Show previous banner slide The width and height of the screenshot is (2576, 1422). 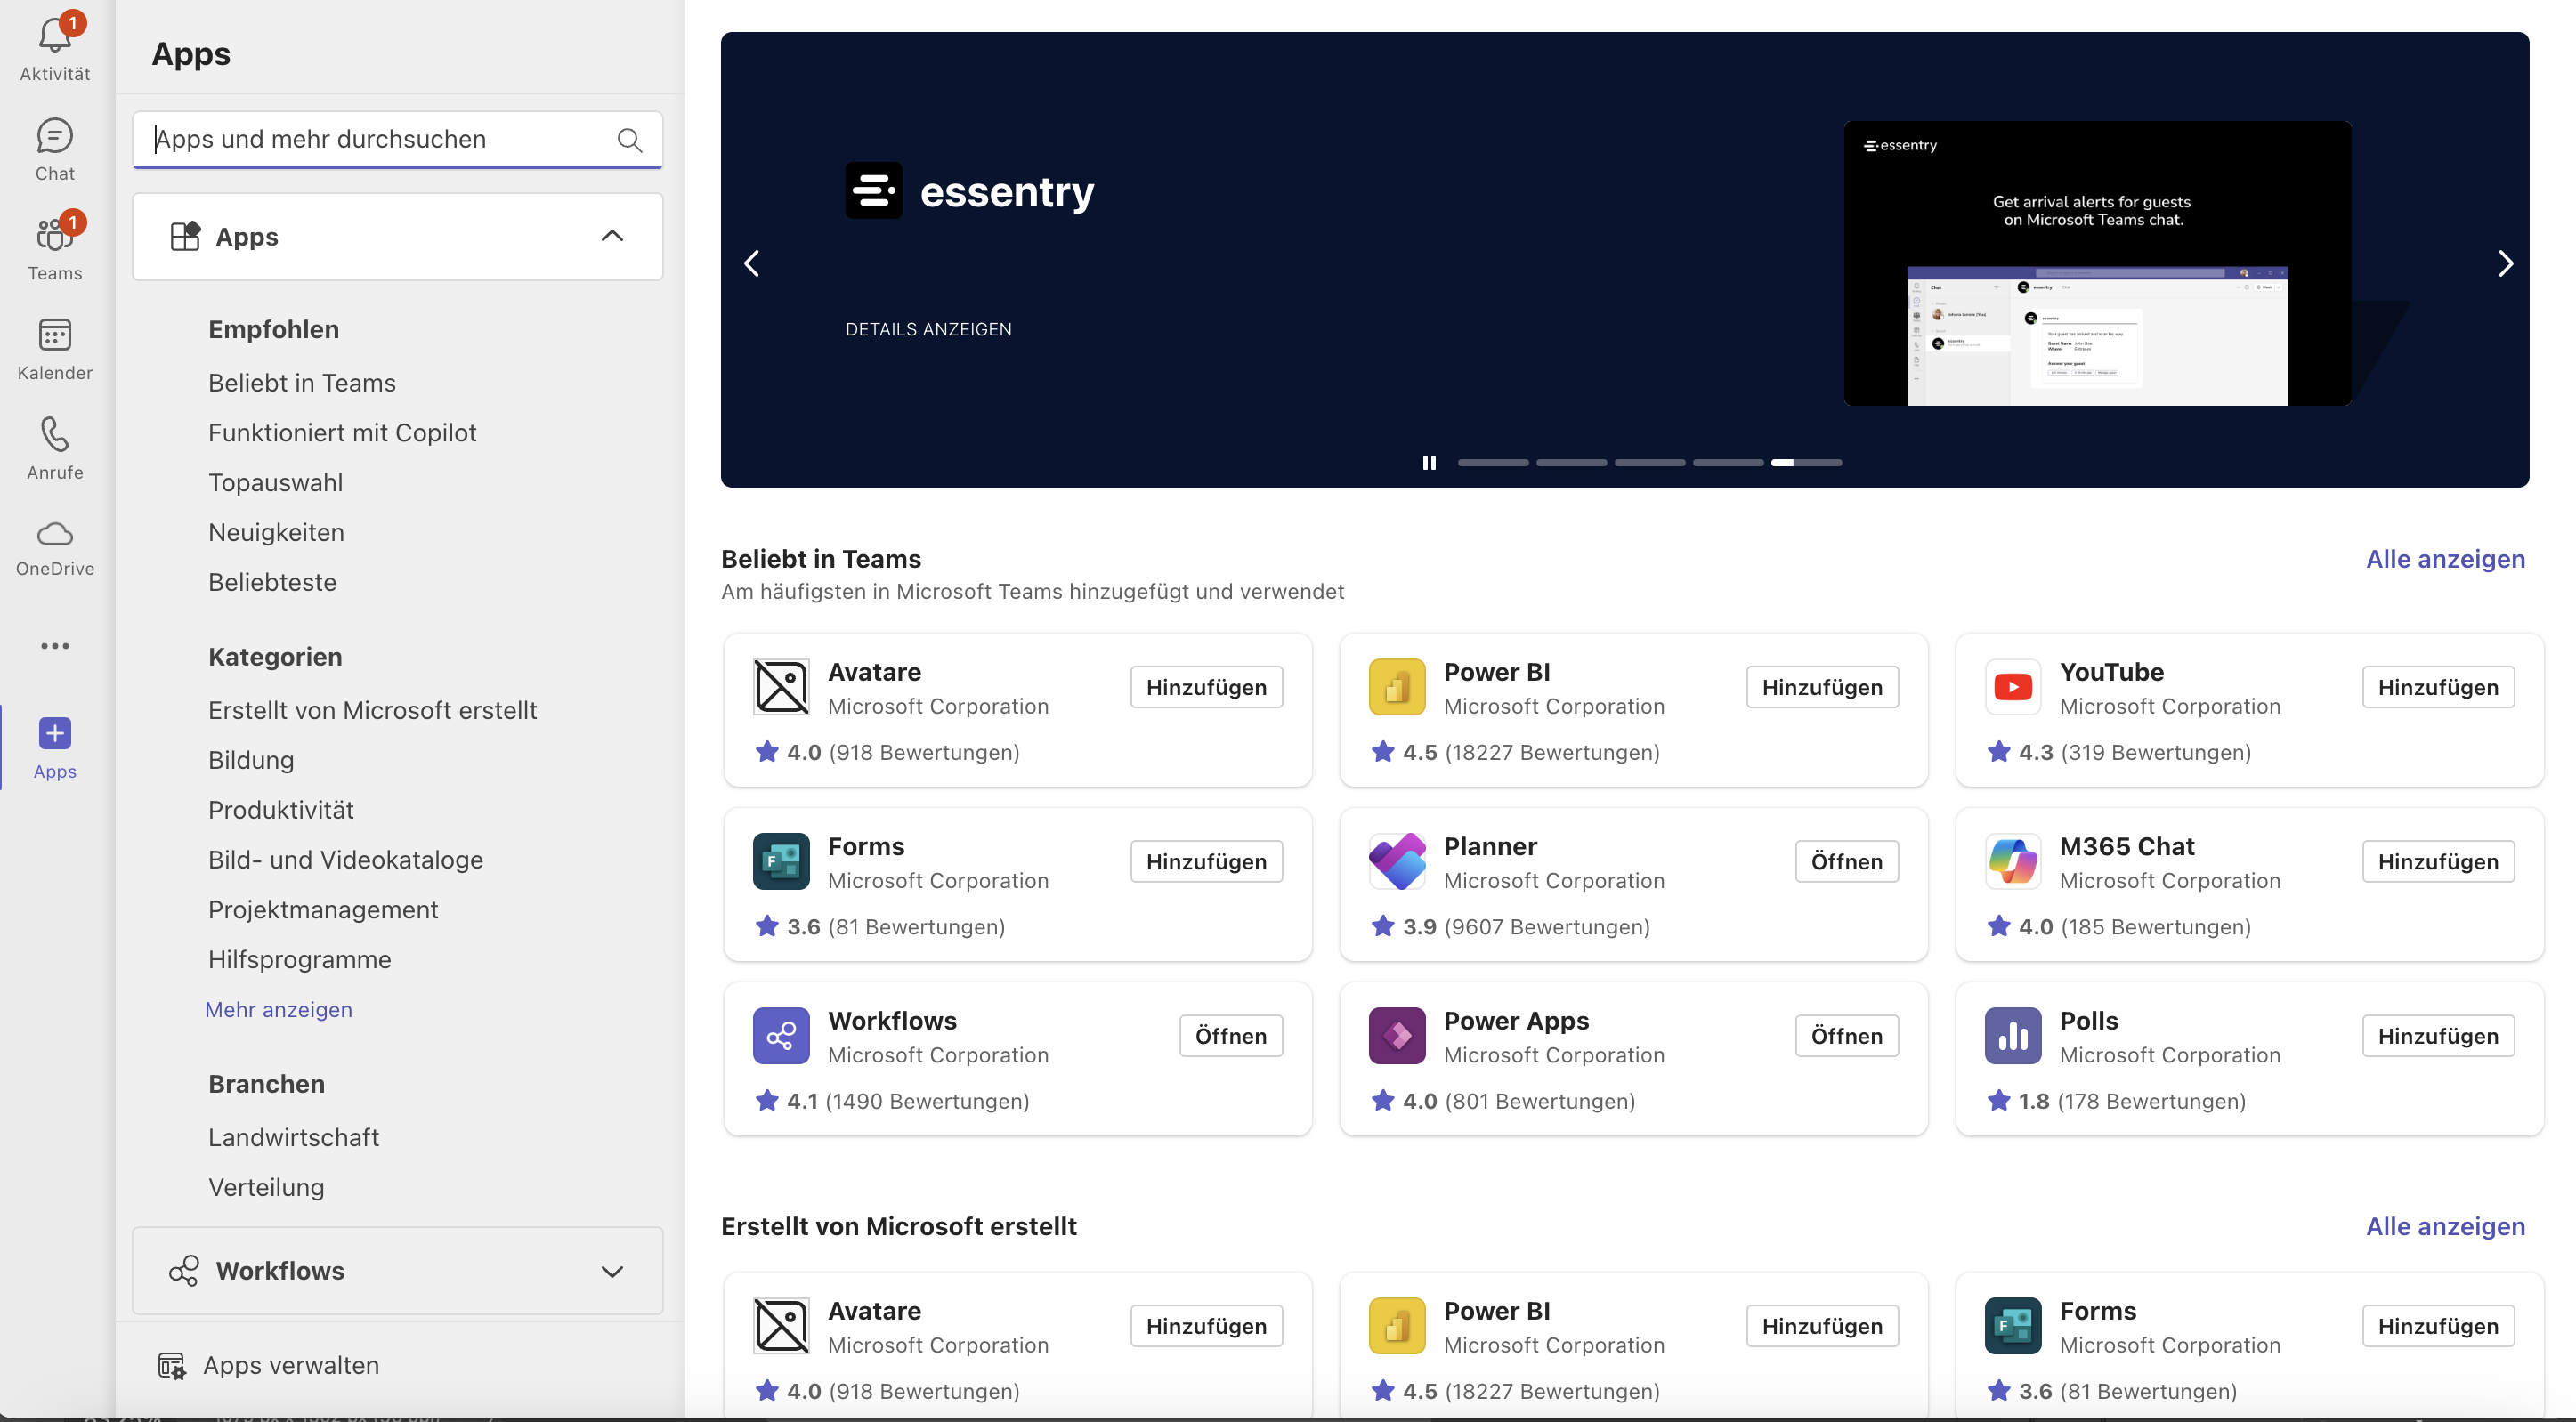click(752, 263)
